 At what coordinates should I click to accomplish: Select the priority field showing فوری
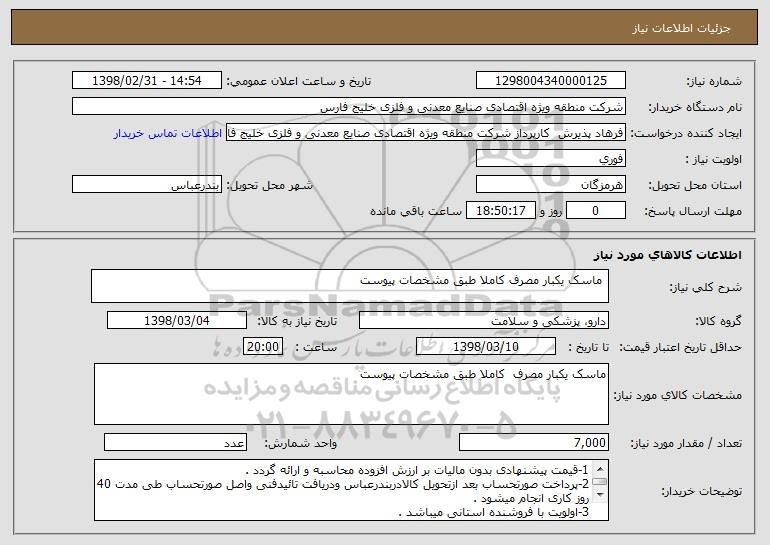(550, 159)
